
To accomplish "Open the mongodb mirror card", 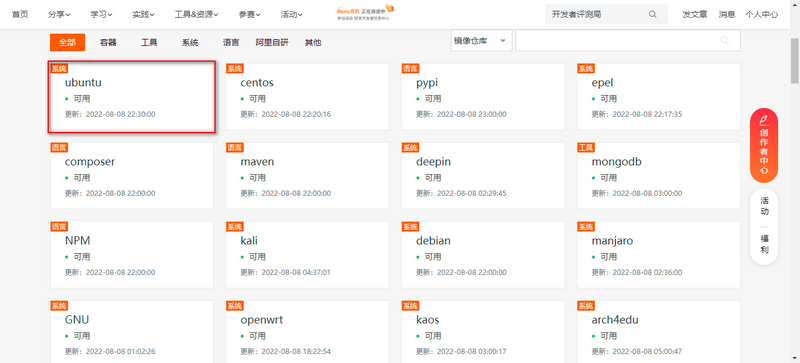I will click(659, 176).
